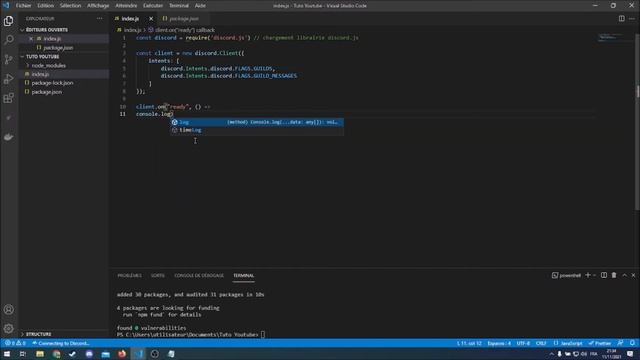Choose the timeLog autocomplete suggestion

coord(257,130)
